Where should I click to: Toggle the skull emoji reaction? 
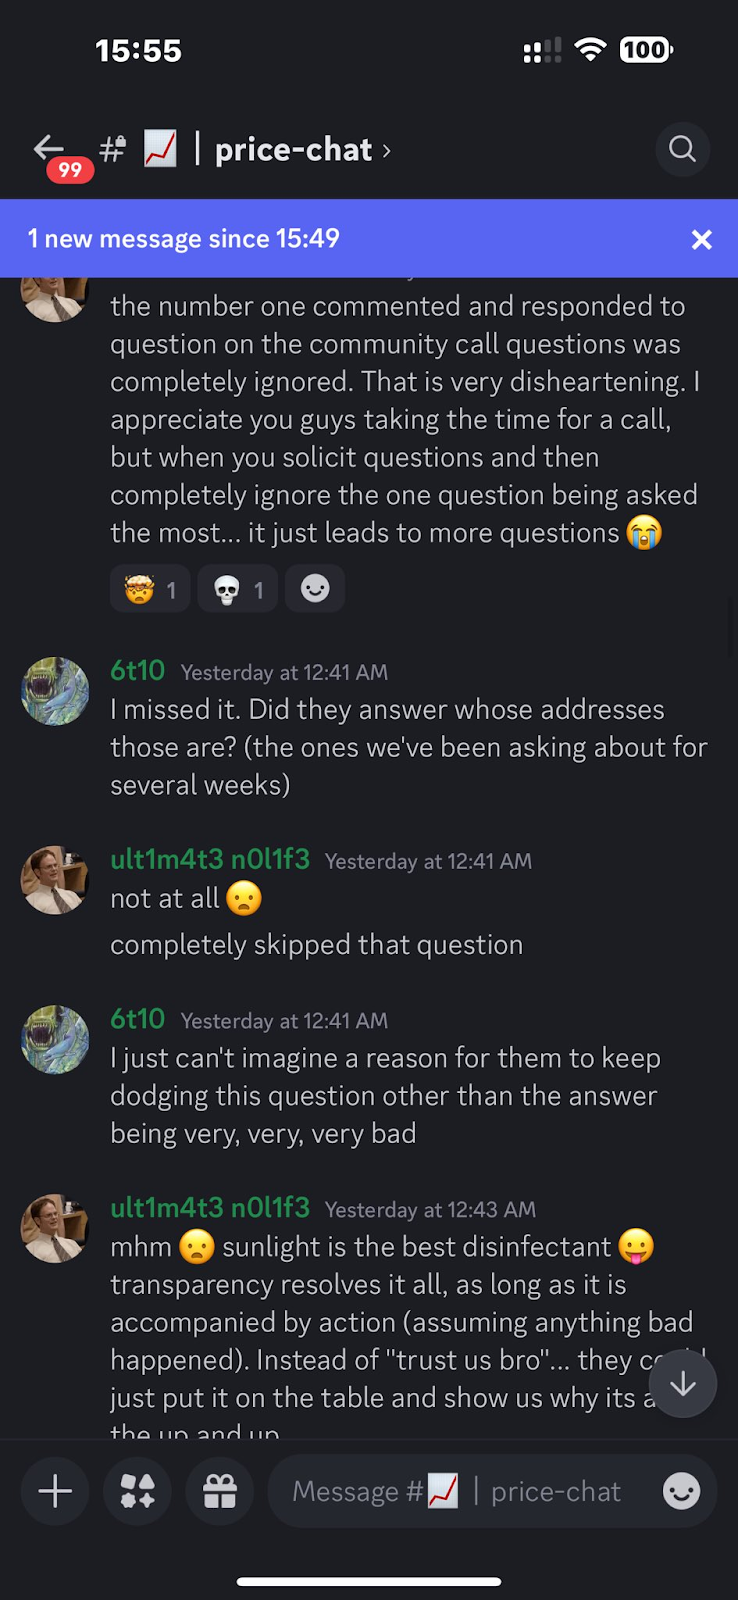(237, 589)
